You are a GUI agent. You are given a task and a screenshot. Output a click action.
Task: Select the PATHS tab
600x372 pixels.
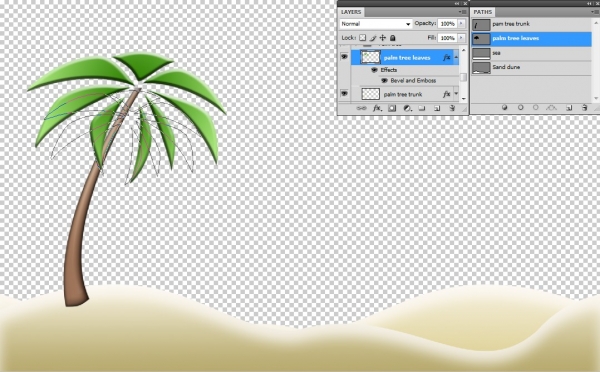click(x=483, y=12)
